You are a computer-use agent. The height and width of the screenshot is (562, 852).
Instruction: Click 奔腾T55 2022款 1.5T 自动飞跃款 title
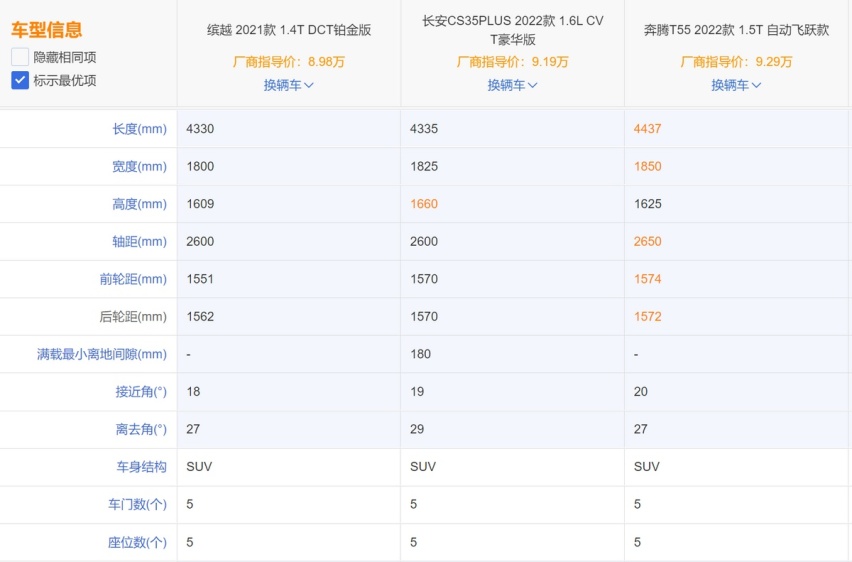coord(736,30)
